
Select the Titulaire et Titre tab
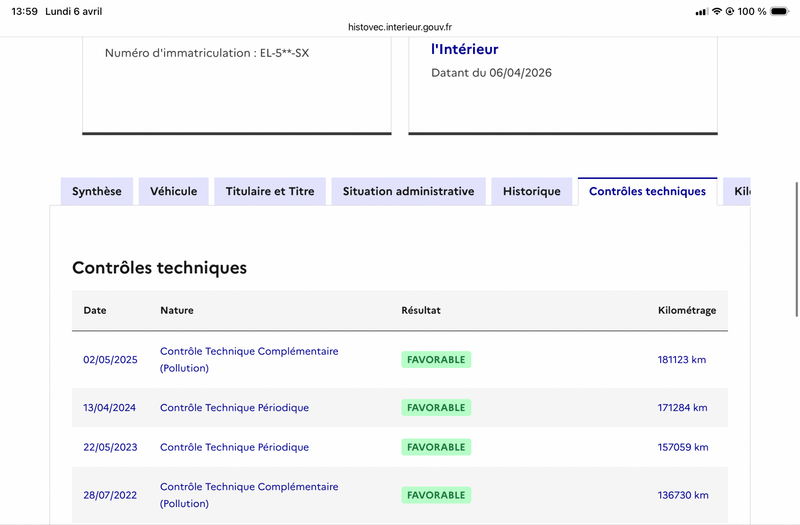270,191
